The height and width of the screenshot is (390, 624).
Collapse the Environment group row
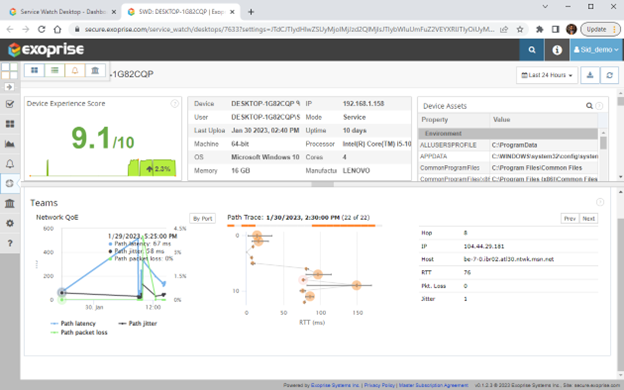tap(508, 134)
